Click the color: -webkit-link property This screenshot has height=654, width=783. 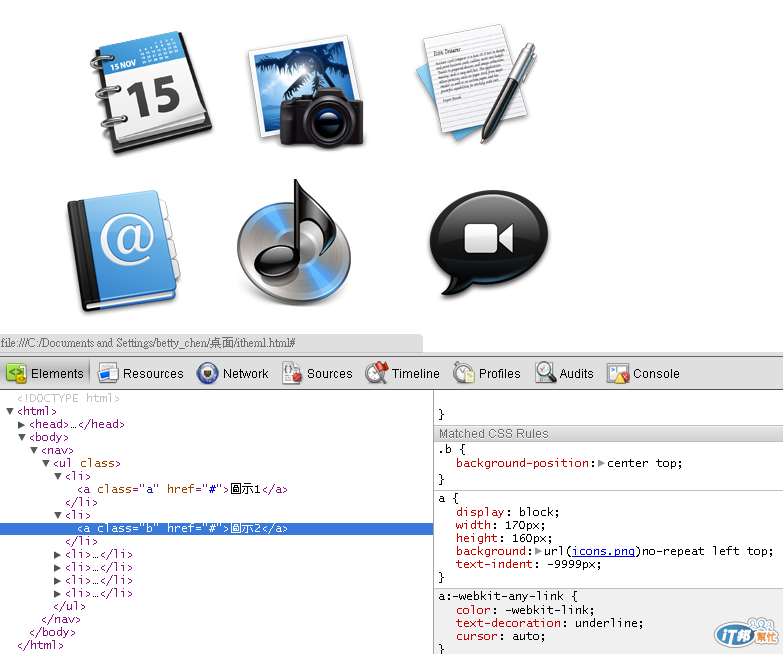click(x=525, y=610)
